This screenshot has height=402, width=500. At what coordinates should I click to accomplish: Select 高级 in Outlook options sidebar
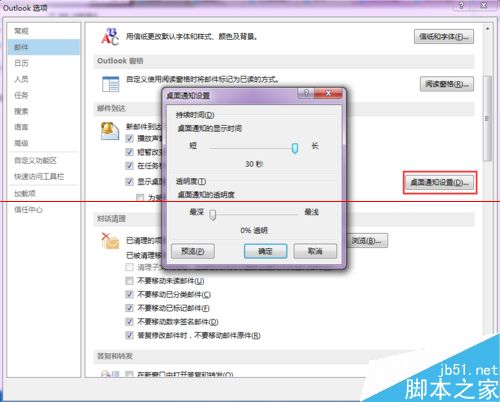coord(44,143)
